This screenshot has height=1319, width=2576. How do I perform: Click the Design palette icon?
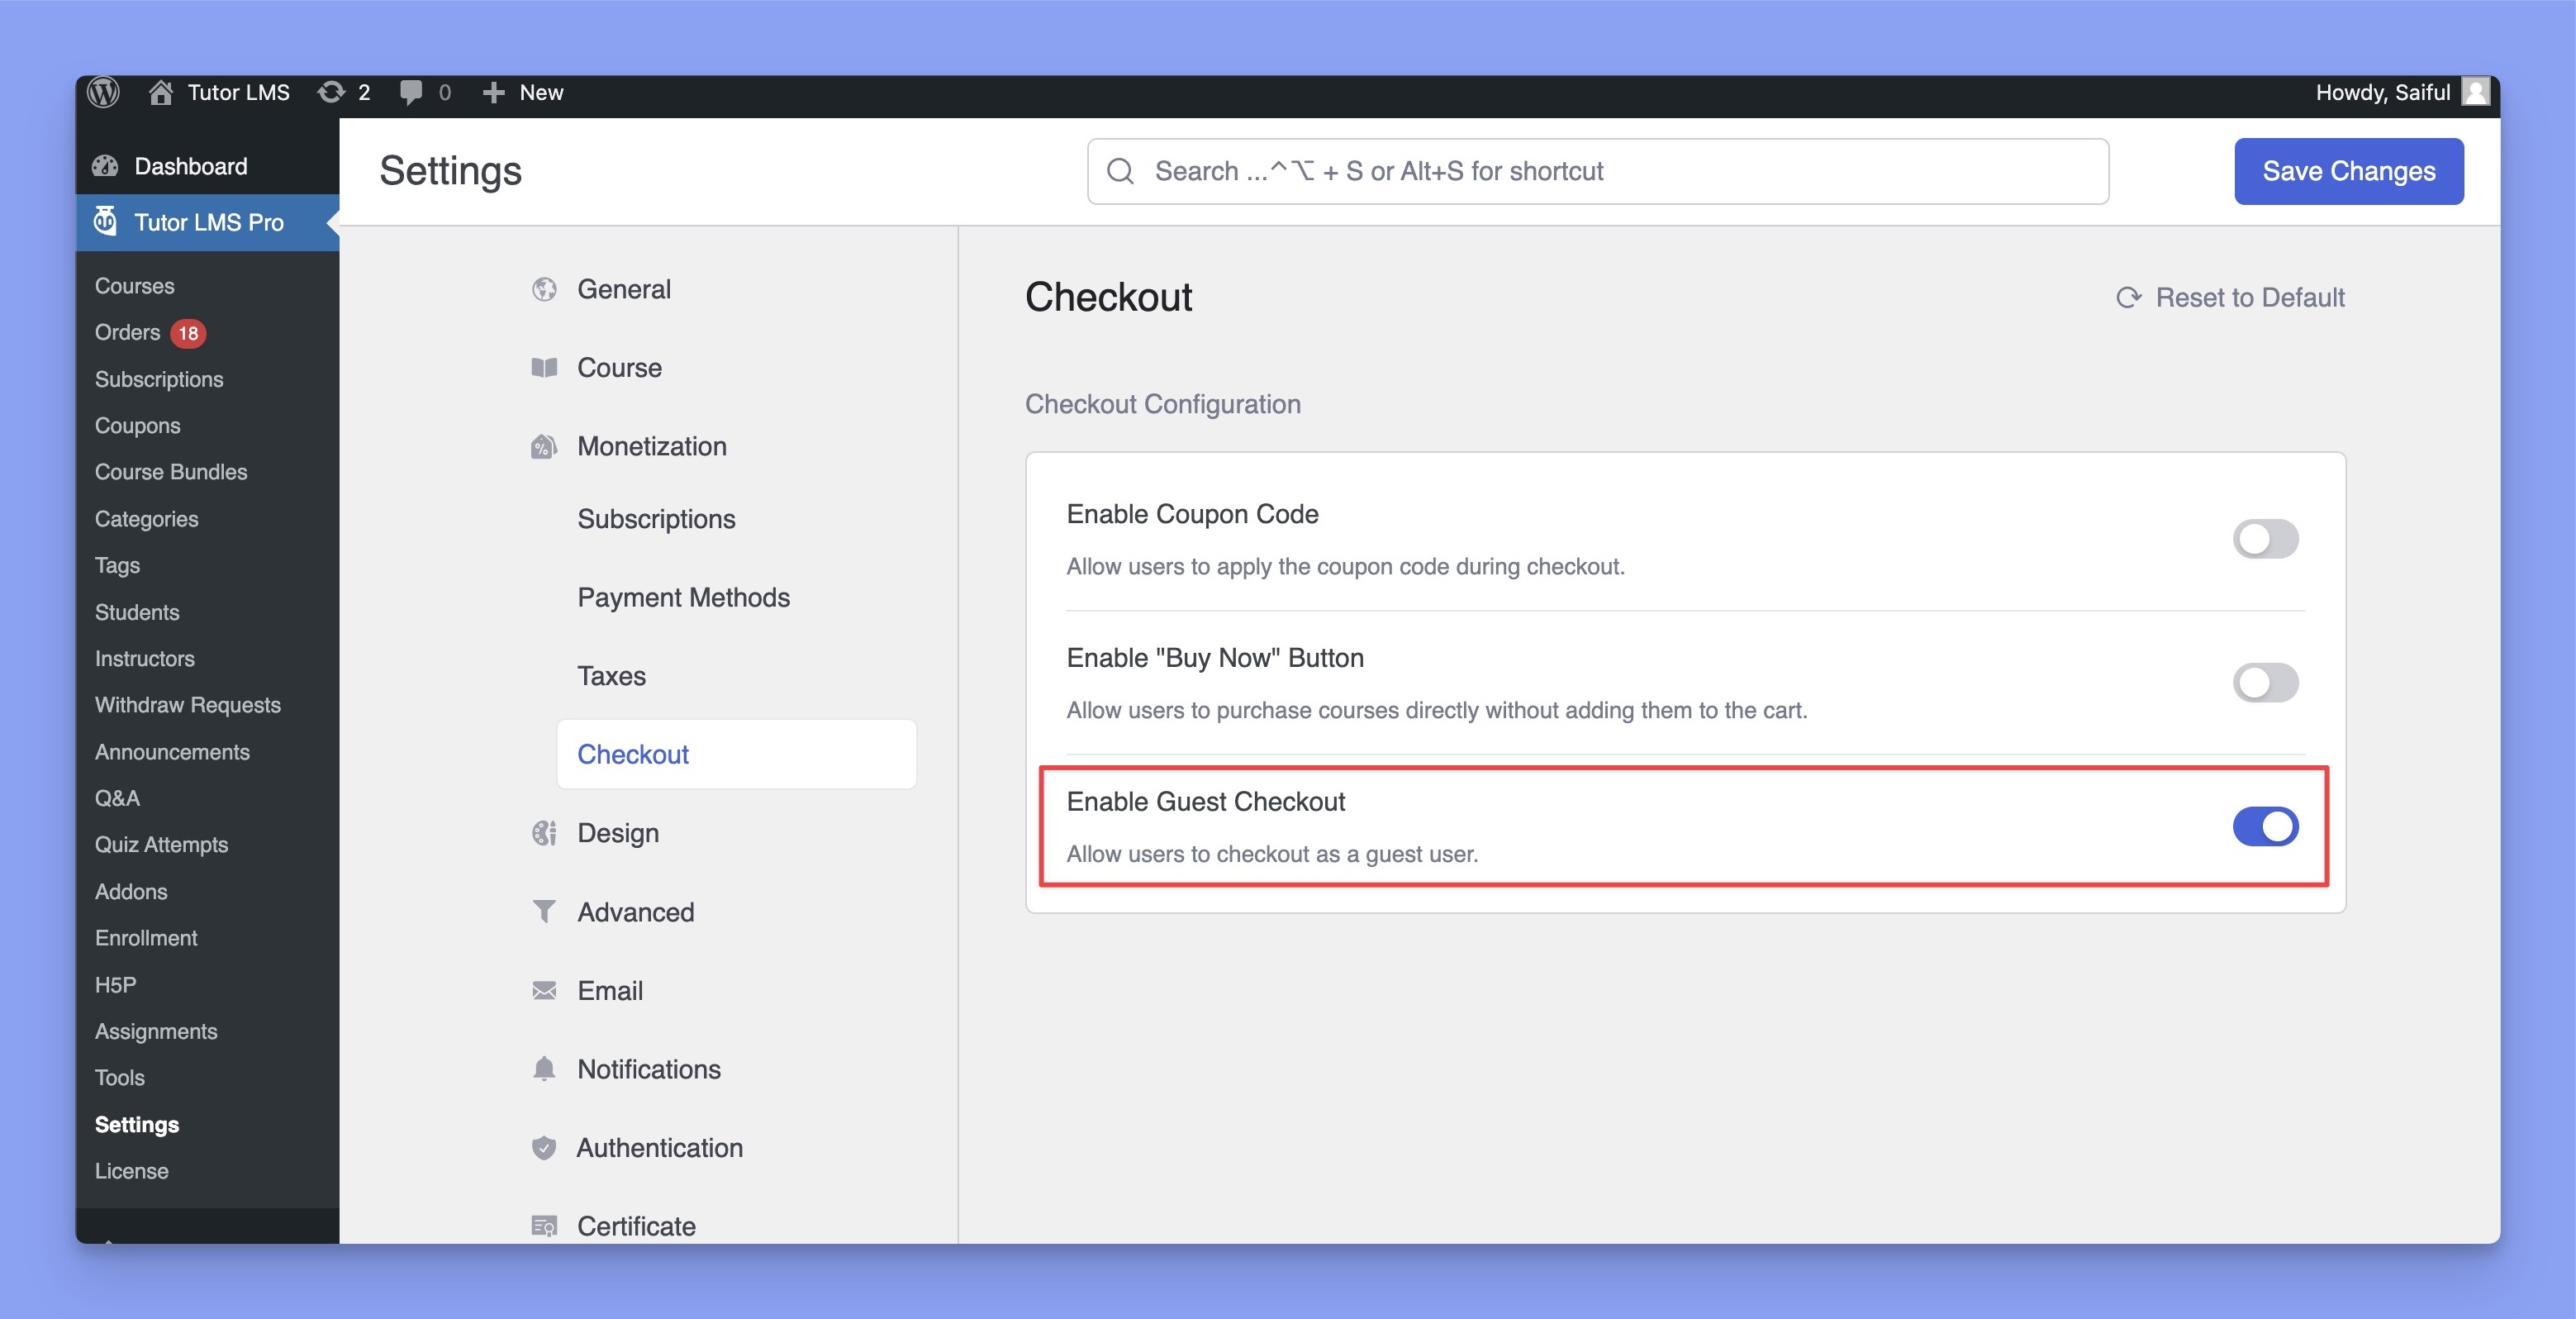(x=544, y=833)
